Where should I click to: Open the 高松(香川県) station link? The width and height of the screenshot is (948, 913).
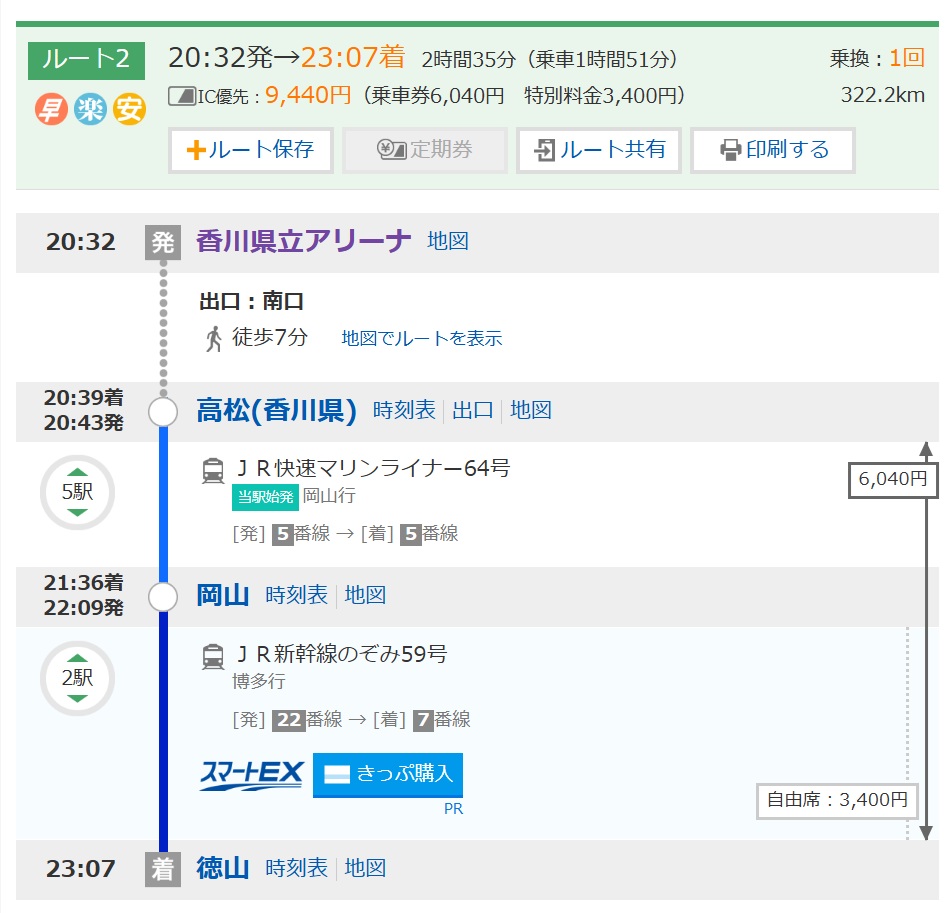[x=277, y=411]
